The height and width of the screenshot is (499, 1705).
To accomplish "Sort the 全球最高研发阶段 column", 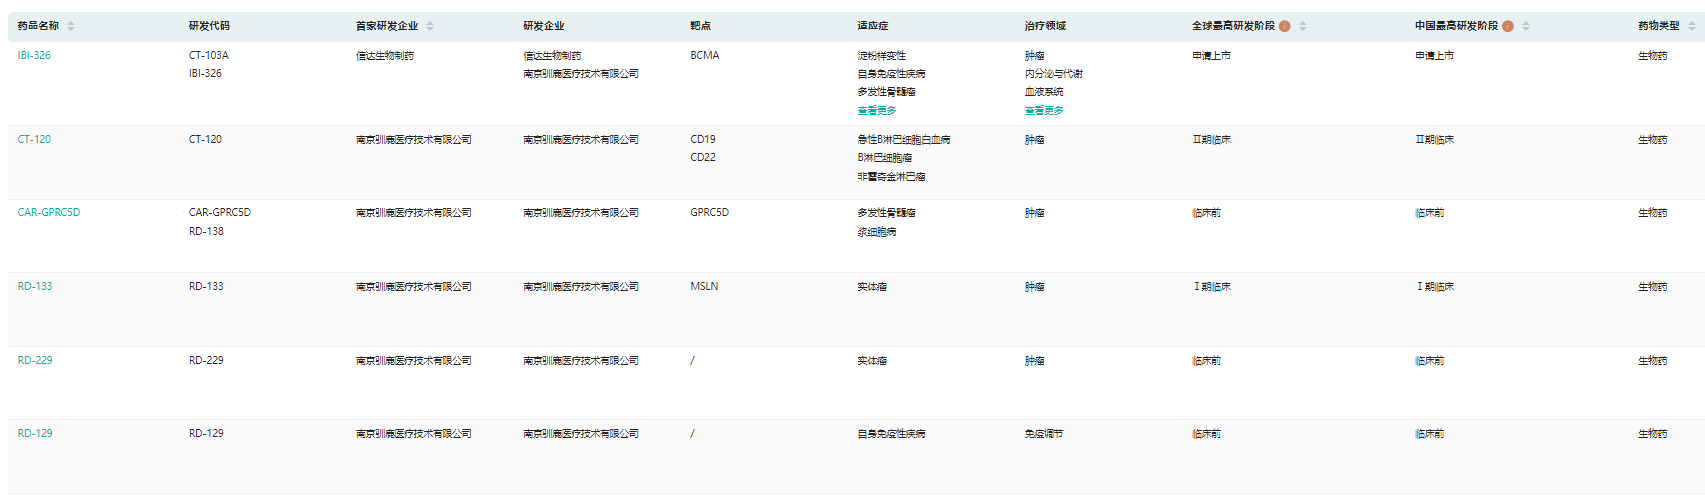I will (x=1303, y=26).
